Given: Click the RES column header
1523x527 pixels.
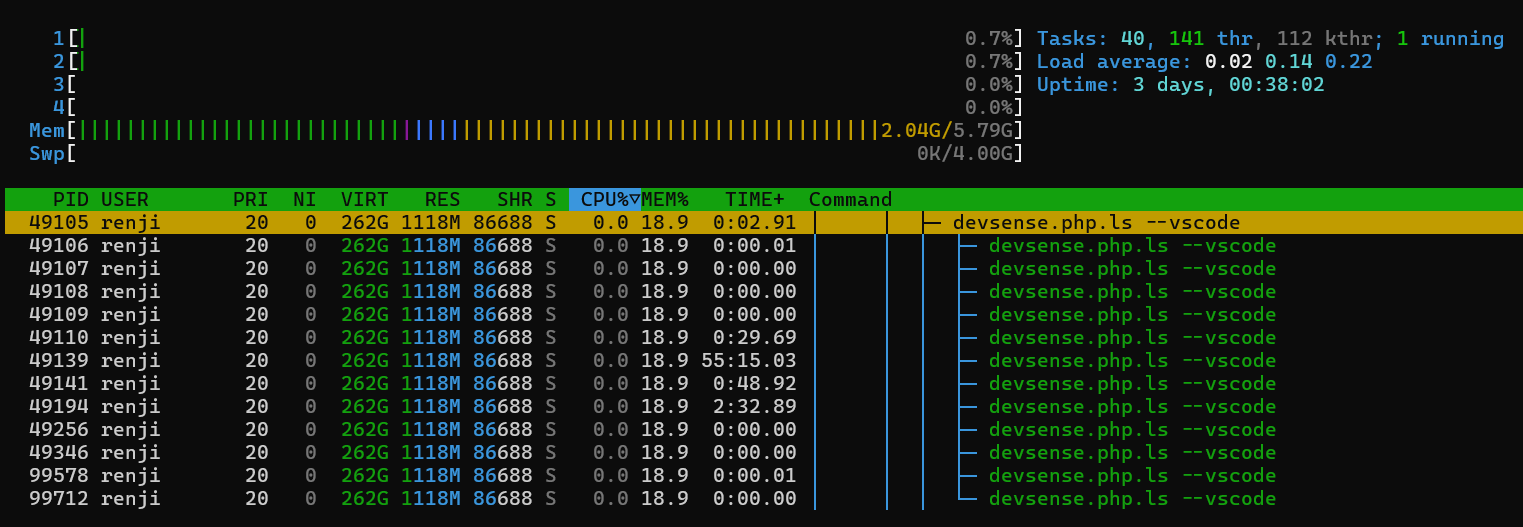Looking at the screenshot, I should tap(442, 199).
